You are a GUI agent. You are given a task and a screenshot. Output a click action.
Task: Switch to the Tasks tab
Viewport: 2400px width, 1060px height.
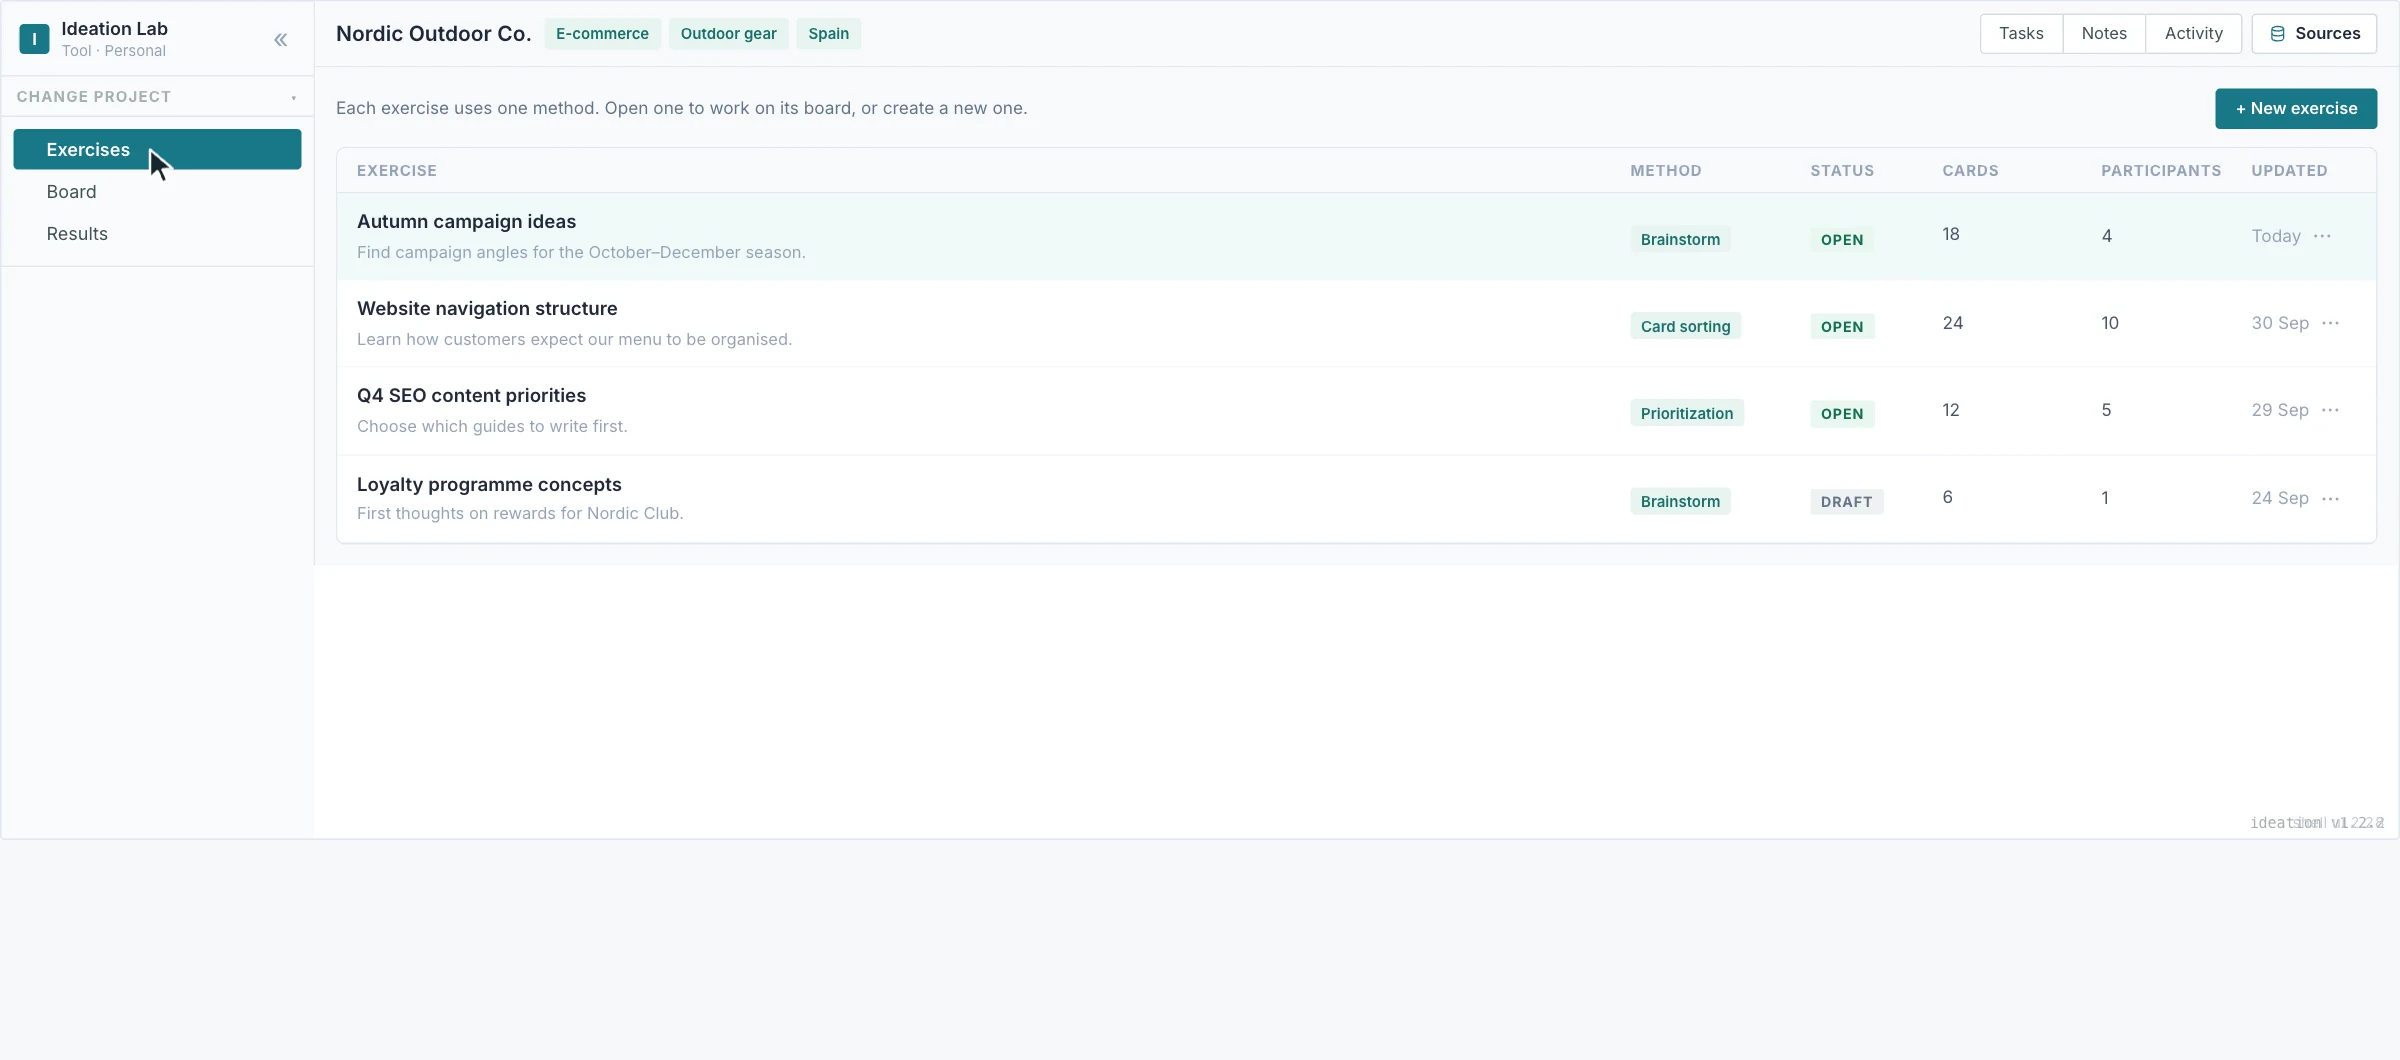(x=2021, y=33)
